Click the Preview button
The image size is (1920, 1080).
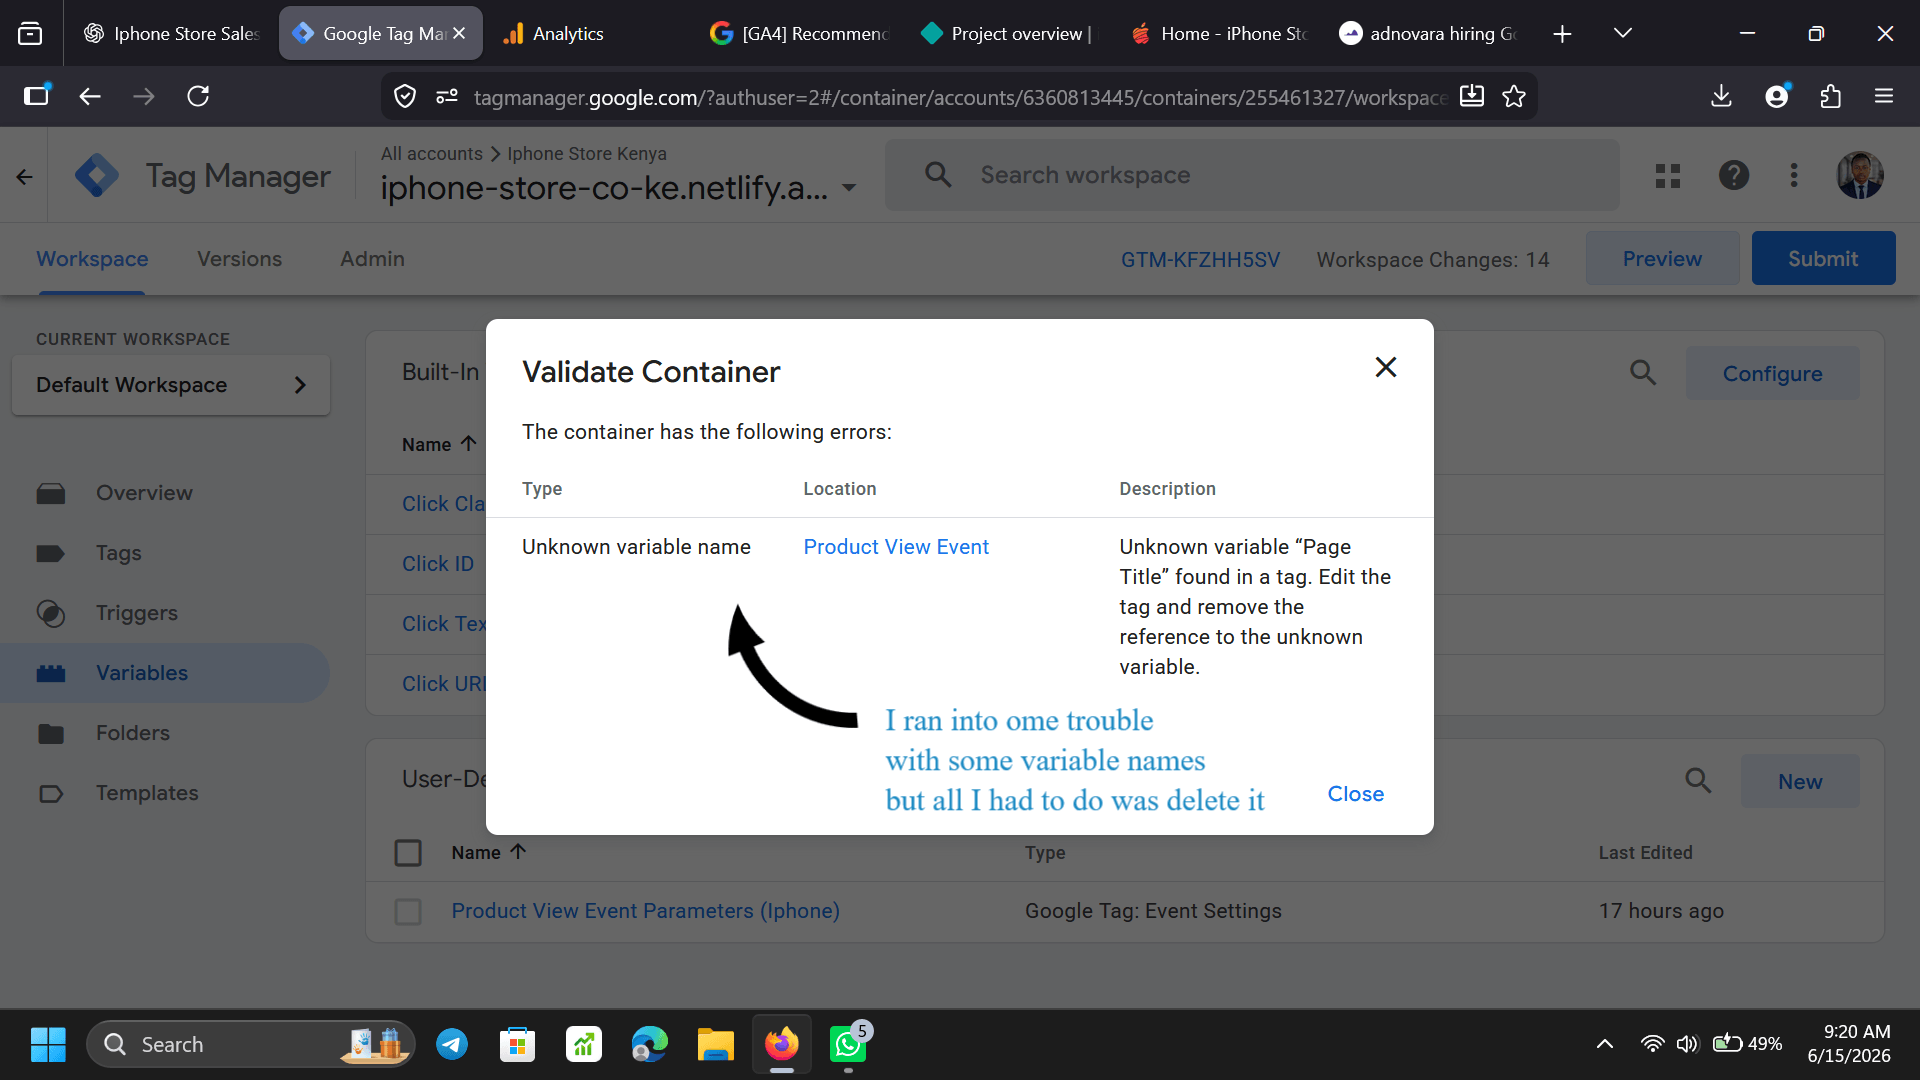point(1662,259)
